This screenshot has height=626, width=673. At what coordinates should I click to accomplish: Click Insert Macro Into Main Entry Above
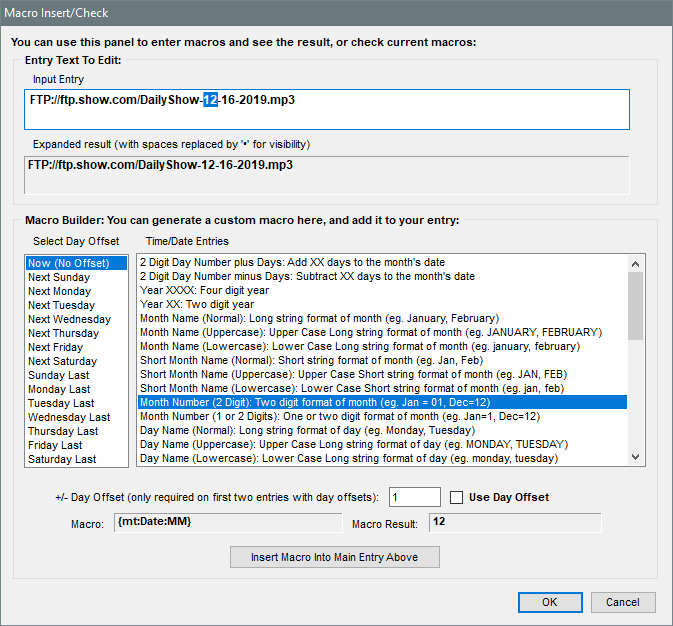point(334,557)
